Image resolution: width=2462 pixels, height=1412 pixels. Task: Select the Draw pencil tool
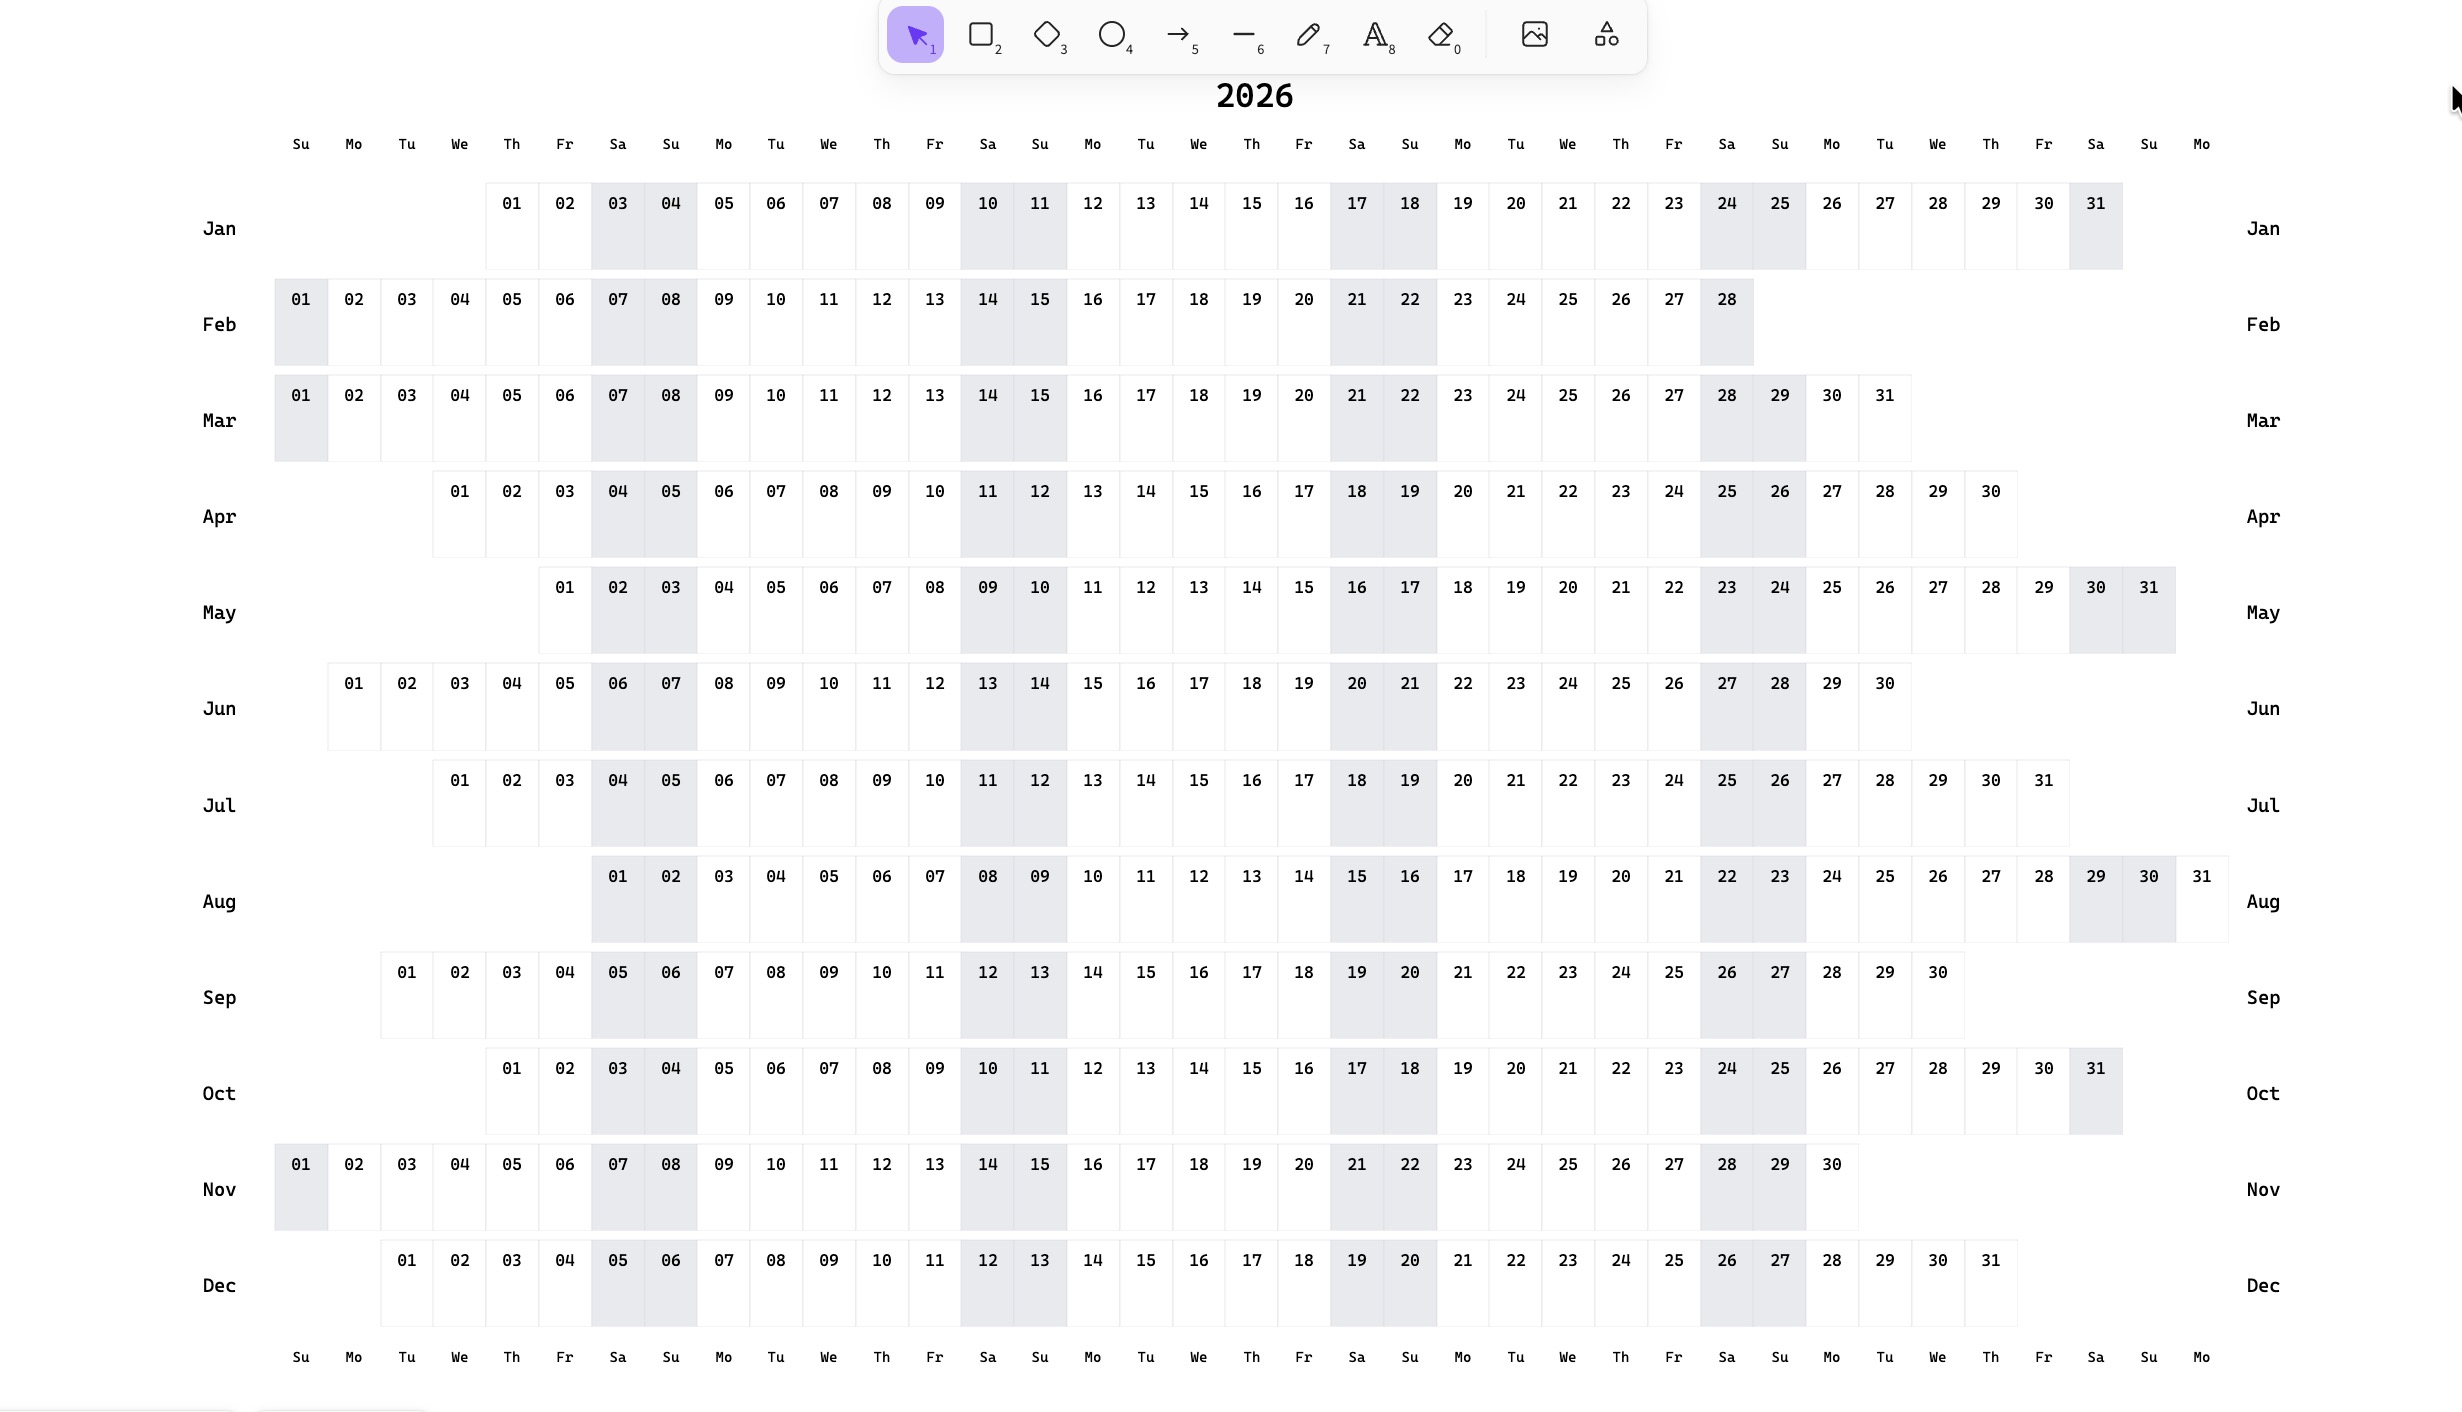tap(1308, 35)
